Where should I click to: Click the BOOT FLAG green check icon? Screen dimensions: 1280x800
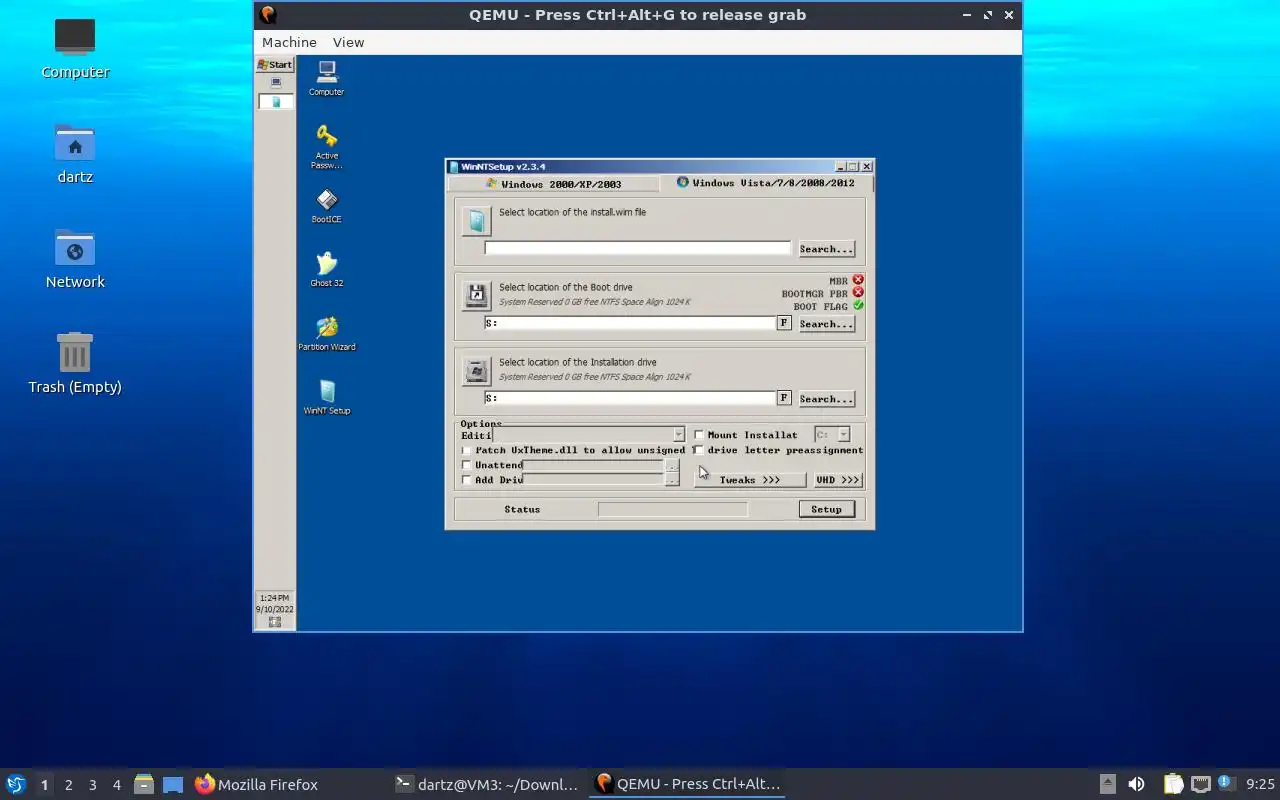(858, 305)
